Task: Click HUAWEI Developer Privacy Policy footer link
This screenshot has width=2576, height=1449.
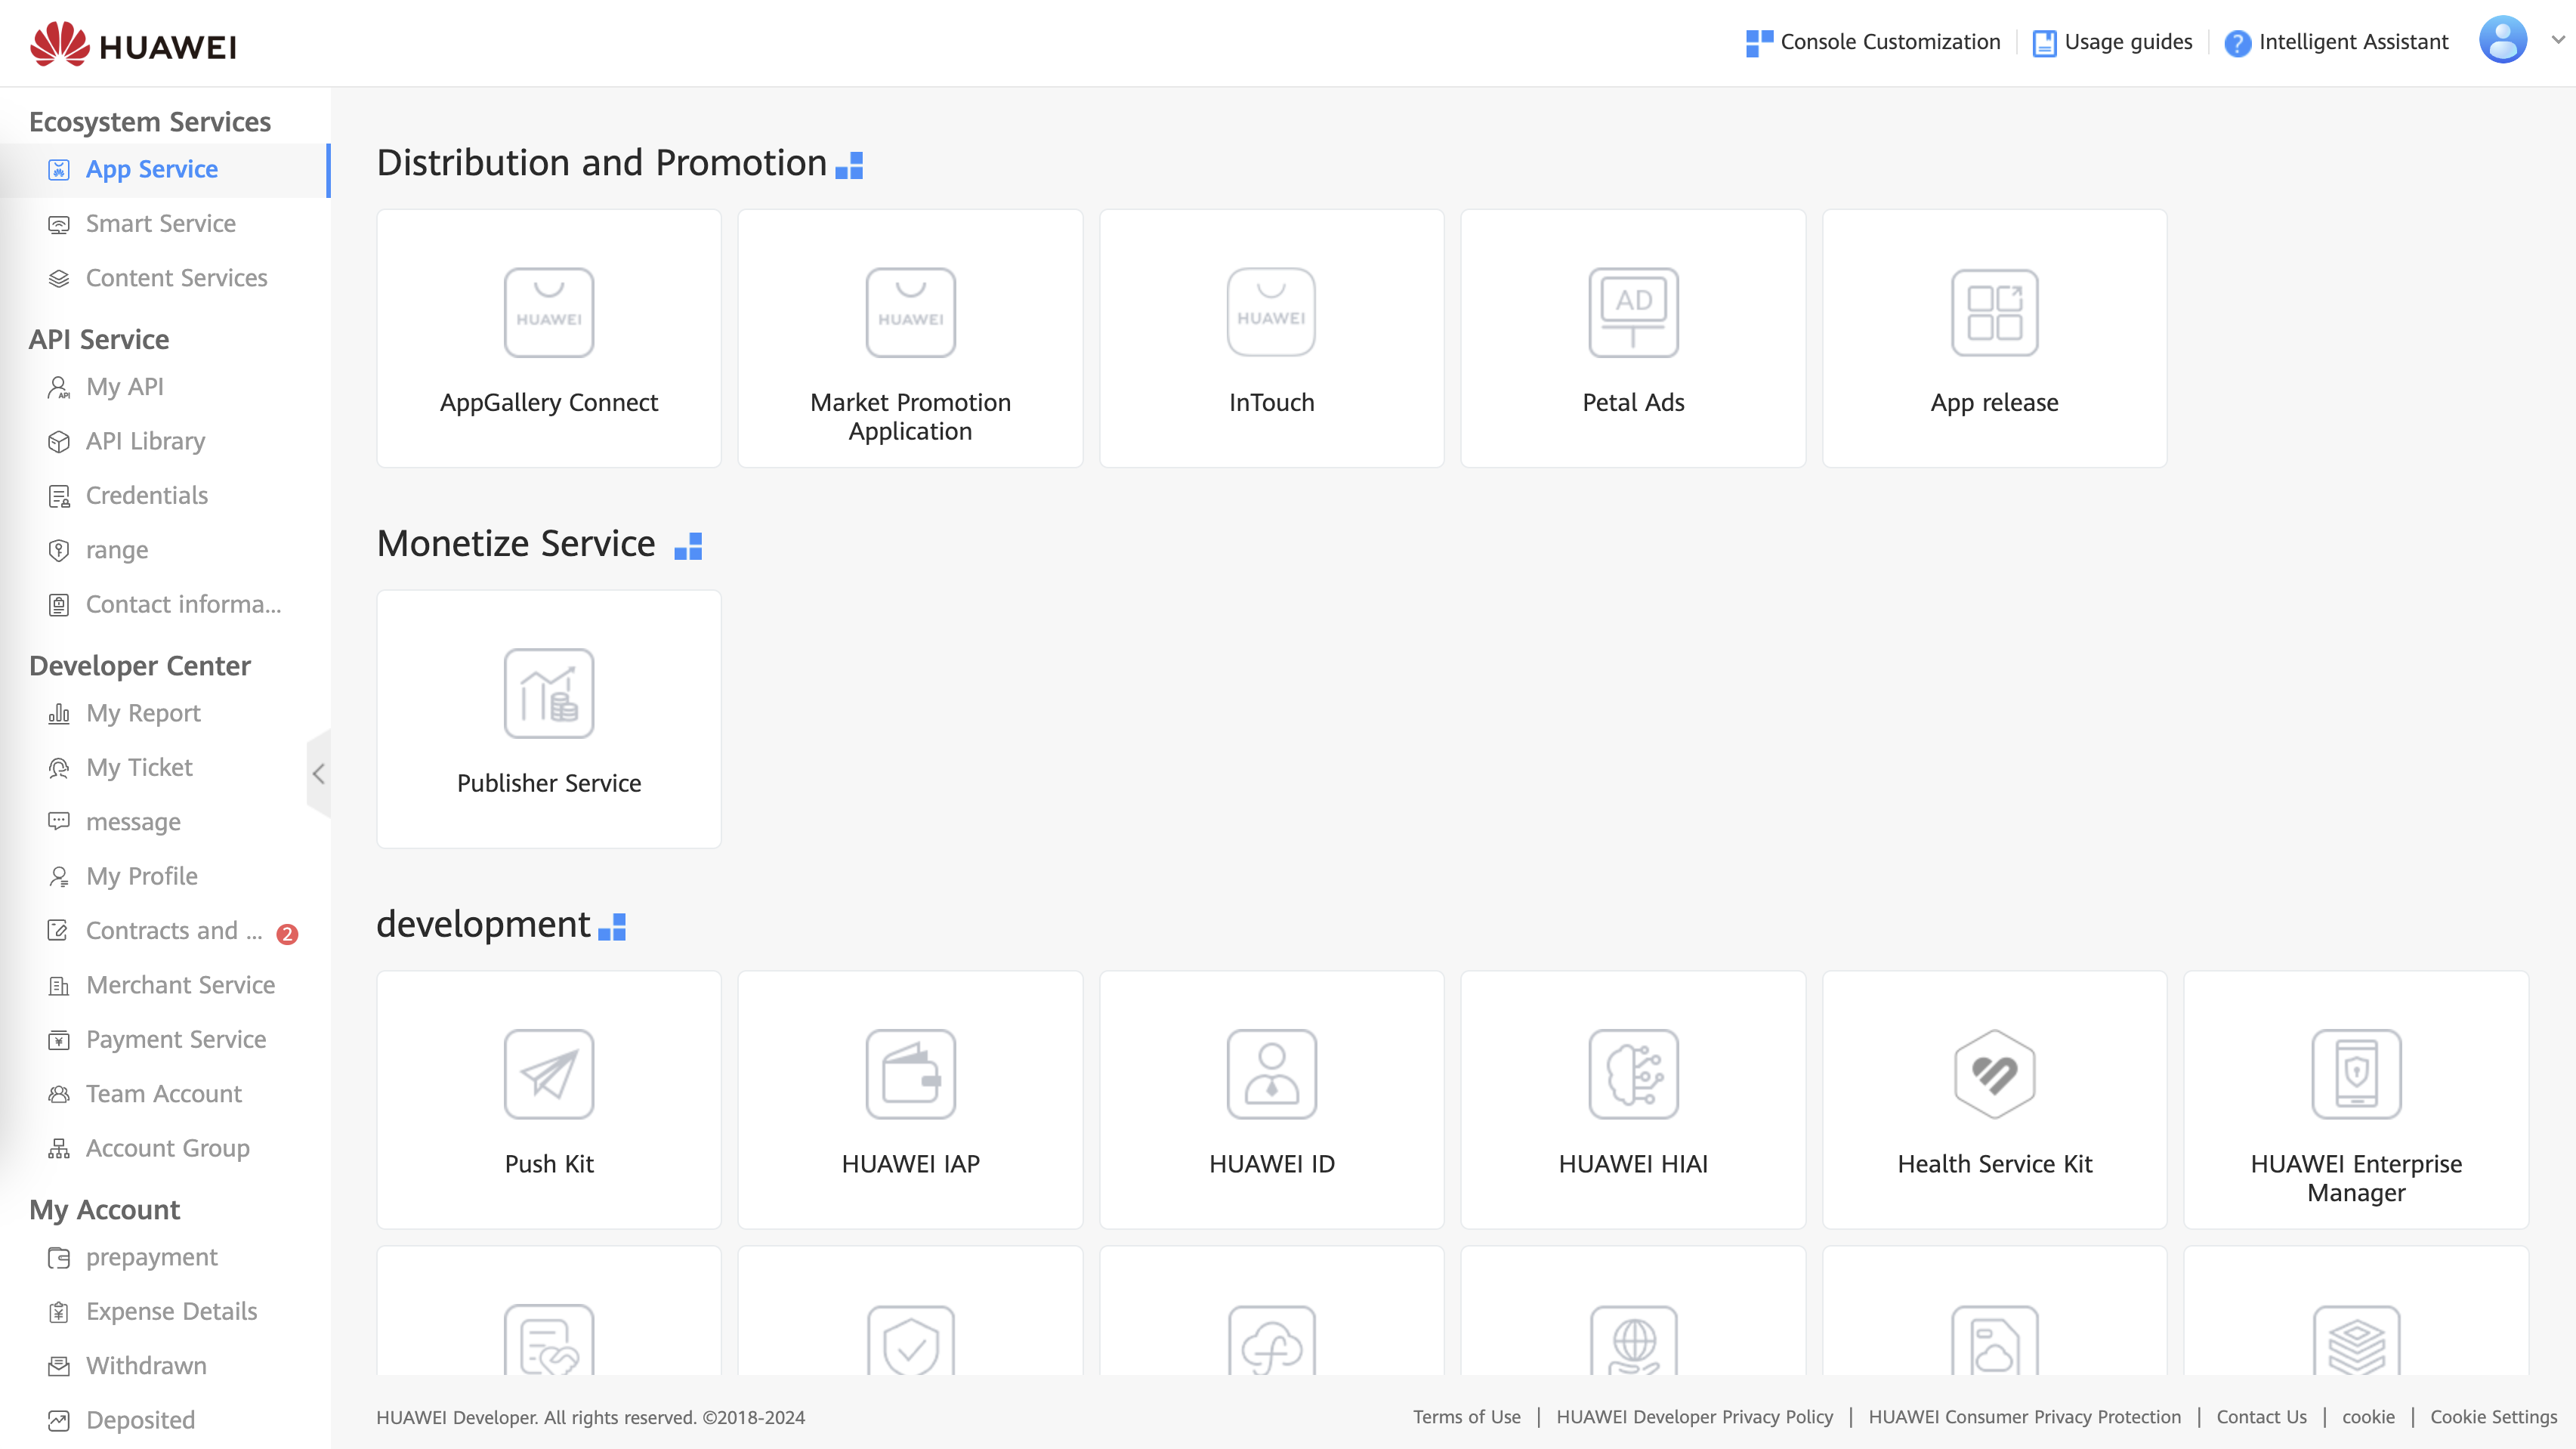Action: pyautogui.click(x=1694, y=1417)
